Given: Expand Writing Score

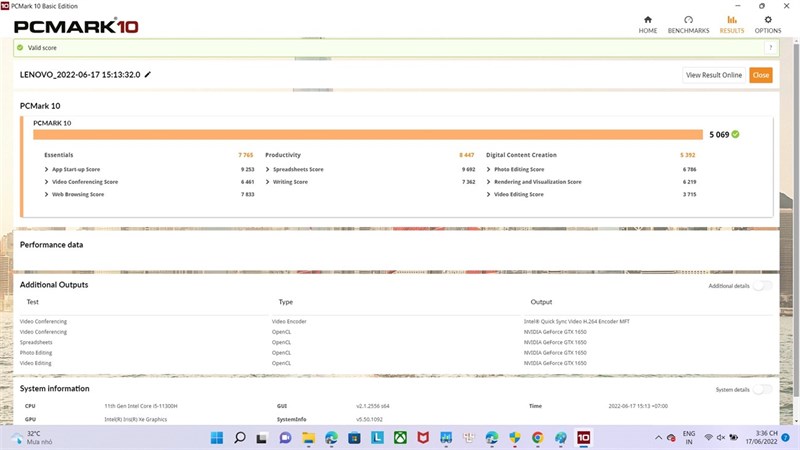Looking at the screenshot, I should 267,182.
